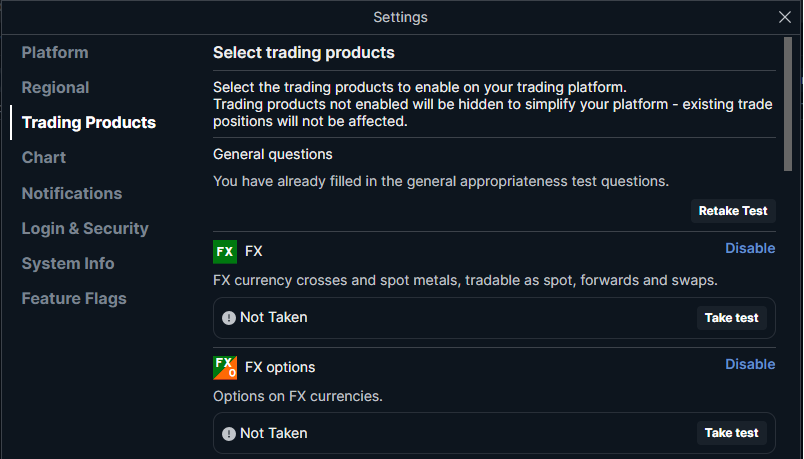Close the Settings dialog
Viewport: 804px width, 459px height.
click(x=785, y=17)
